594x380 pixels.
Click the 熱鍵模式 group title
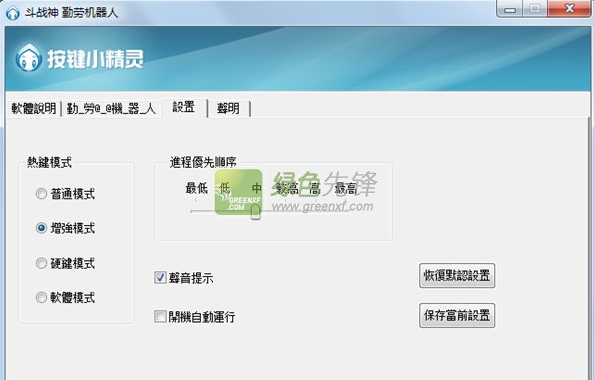coord(49,163)
